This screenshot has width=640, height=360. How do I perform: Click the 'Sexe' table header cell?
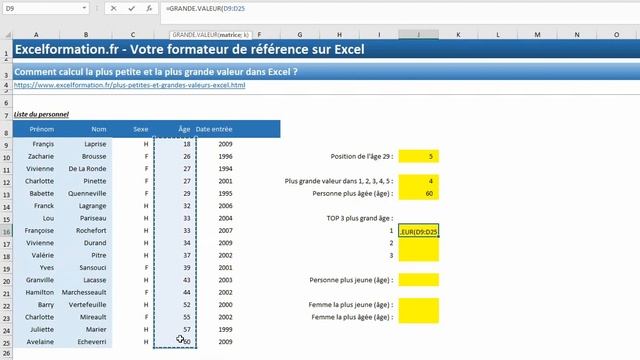[133, 129]
